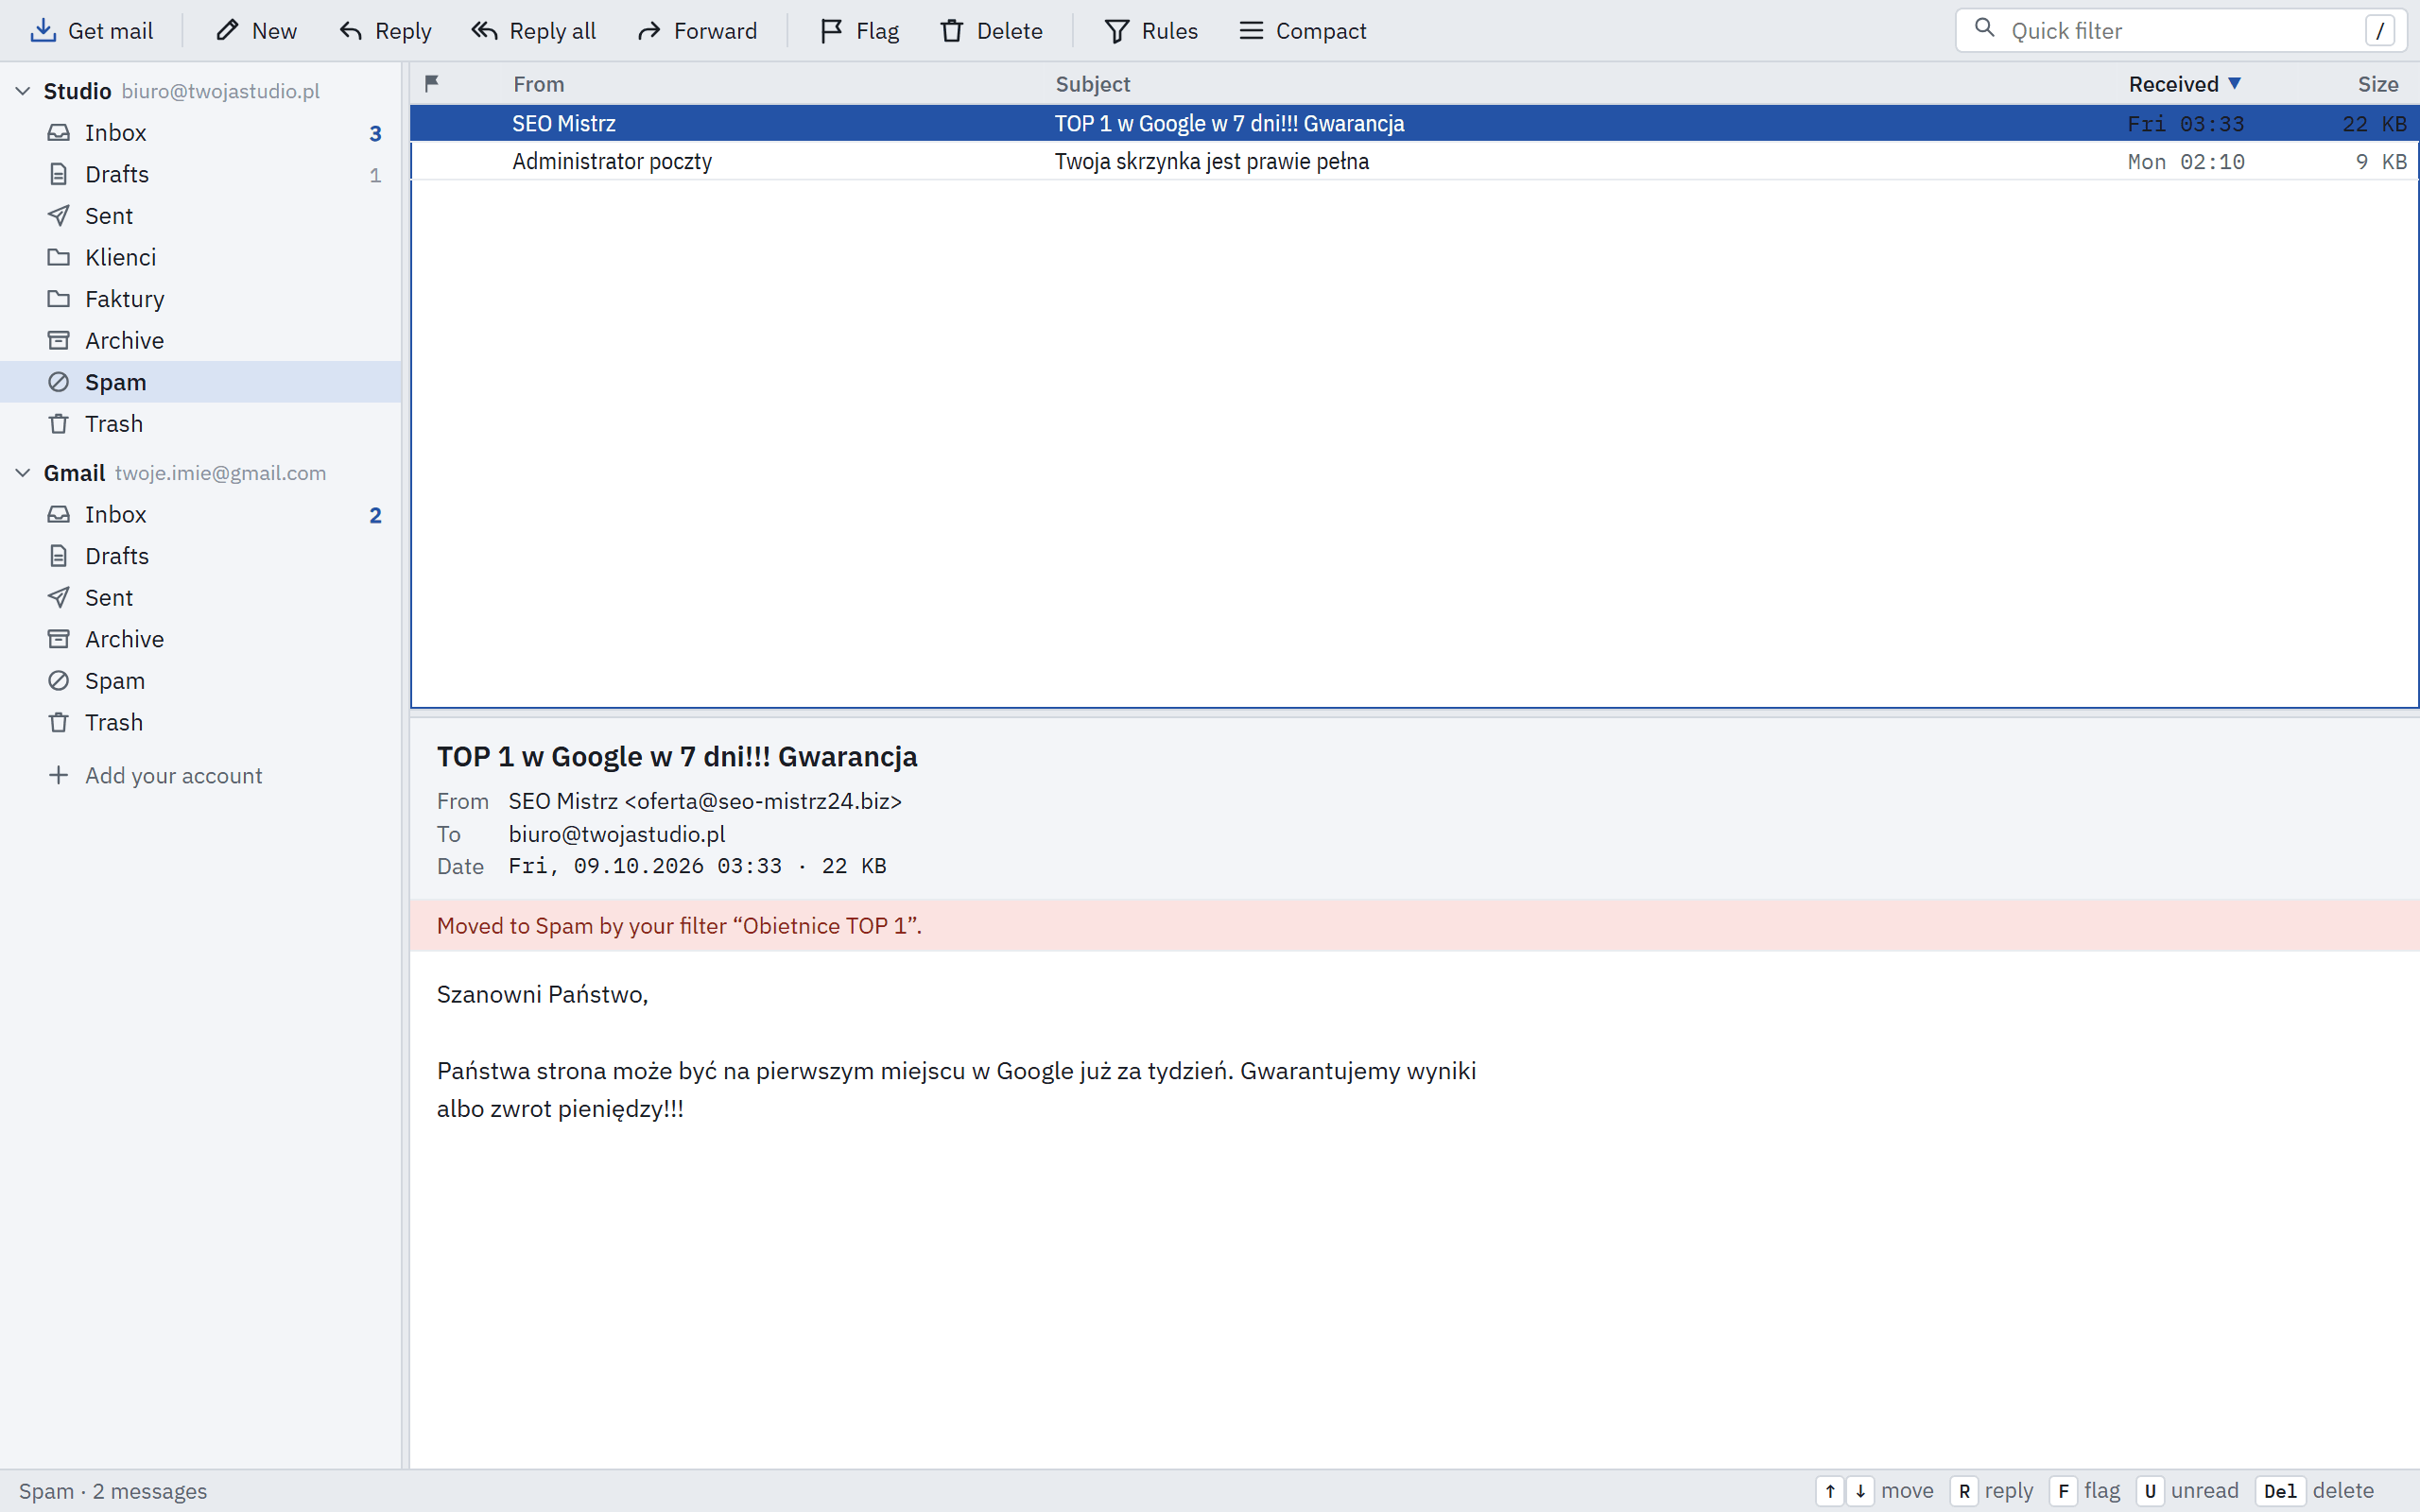Toggle Compact view mode
The width and height of the screenshot is (2420, 1512).
[1302, 31]
